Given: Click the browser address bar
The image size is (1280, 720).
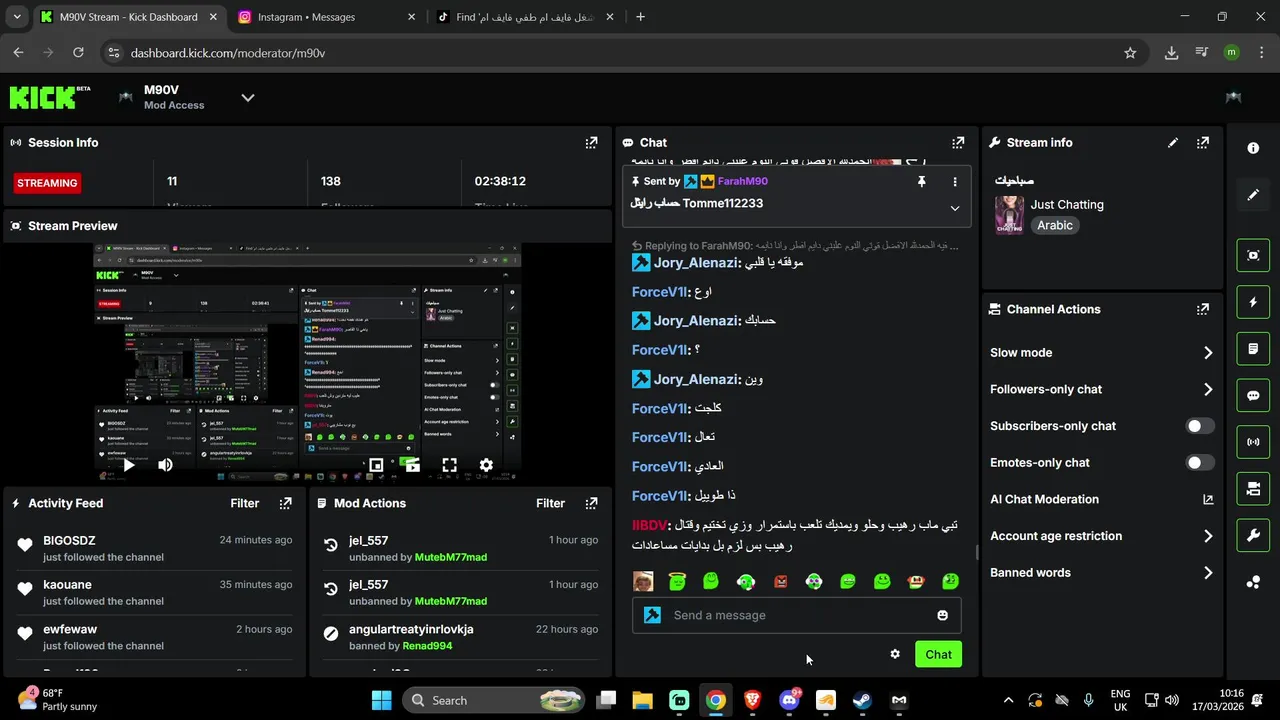Looking at the screenshot, I should [x=616, y=53].
